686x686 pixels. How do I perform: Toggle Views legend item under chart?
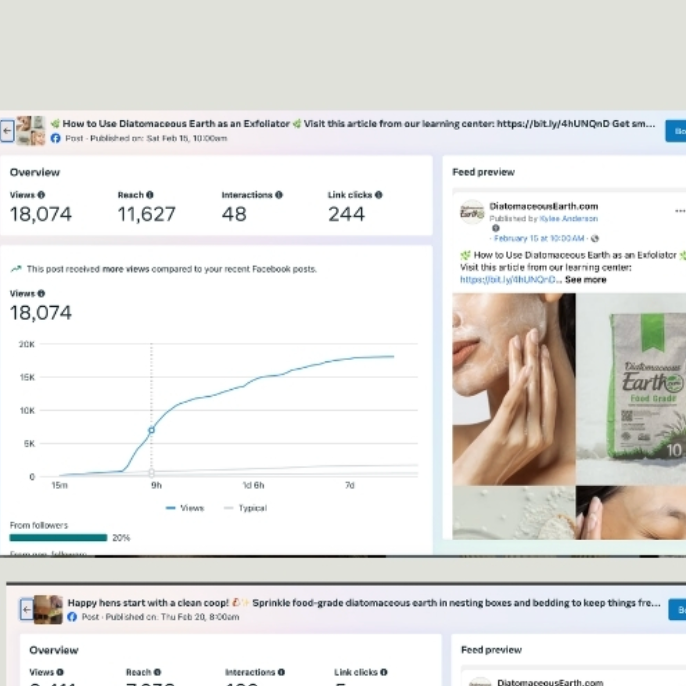click(x=185, y=508)
